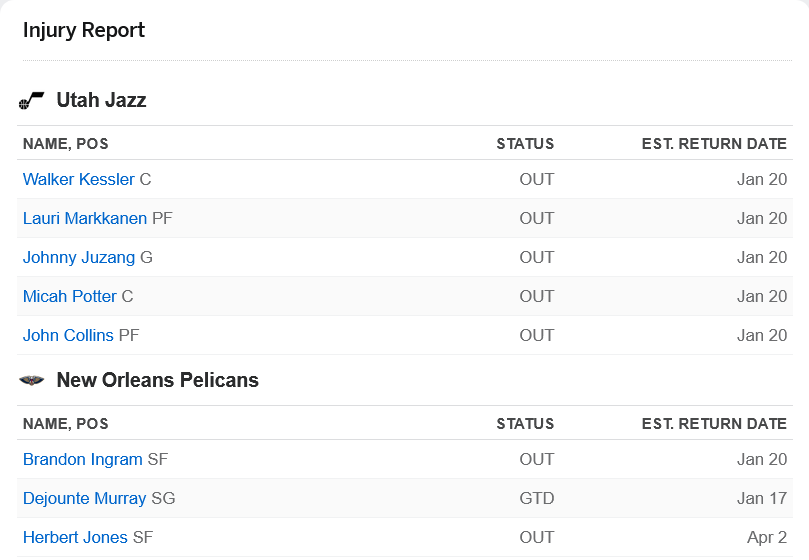Open Herbert Jones profile link

point(75,537)
